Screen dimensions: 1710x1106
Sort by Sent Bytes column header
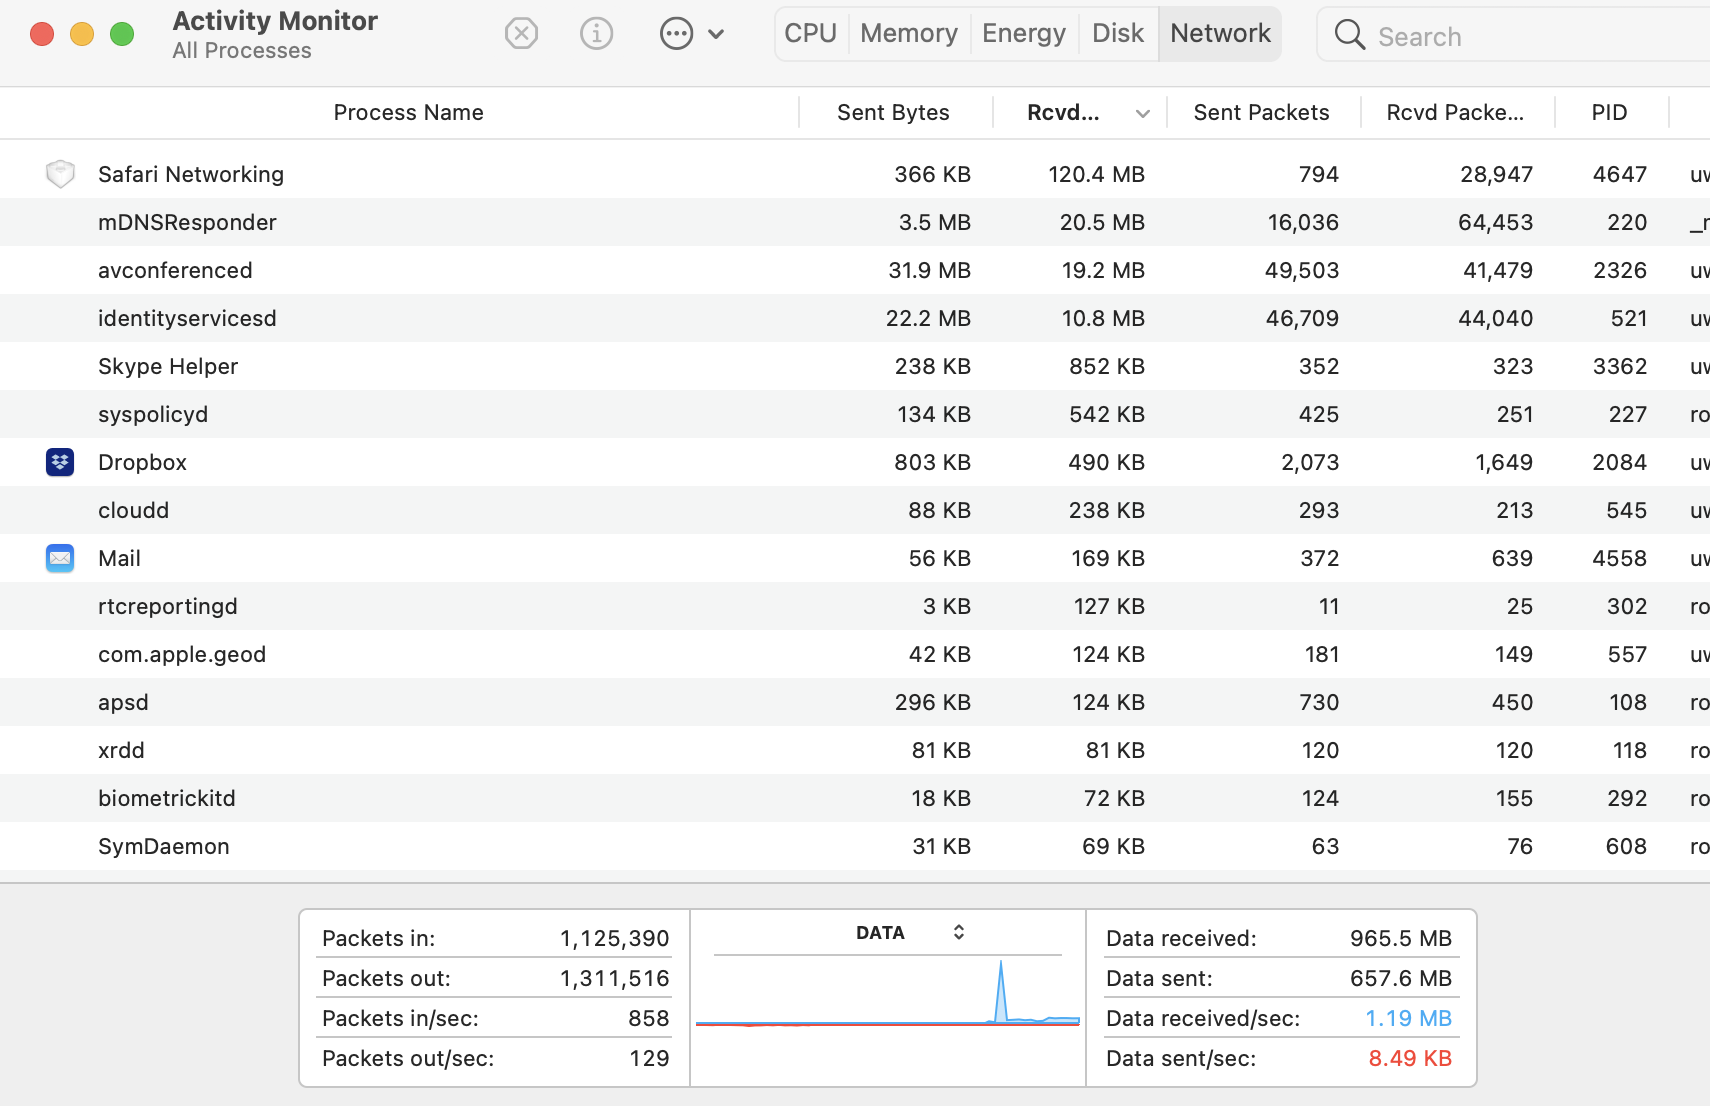point(893,113)
